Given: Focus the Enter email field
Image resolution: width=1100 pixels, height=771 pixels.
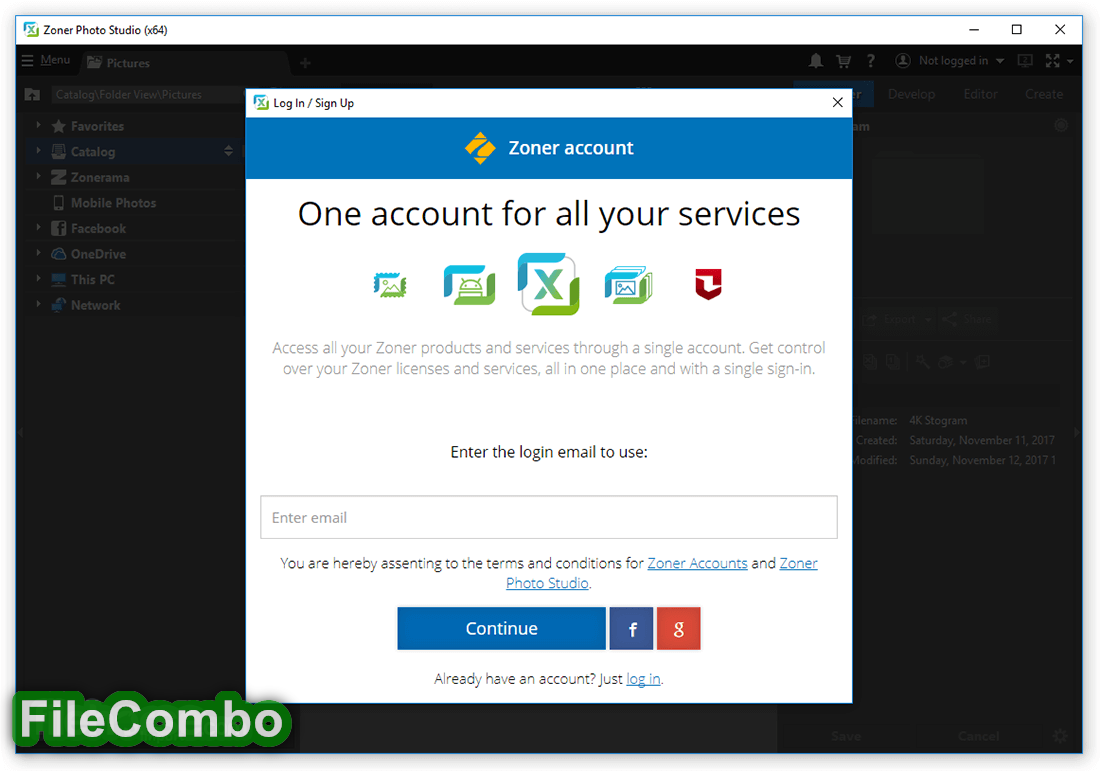Looking at the screenshot, I should [549, 518].
